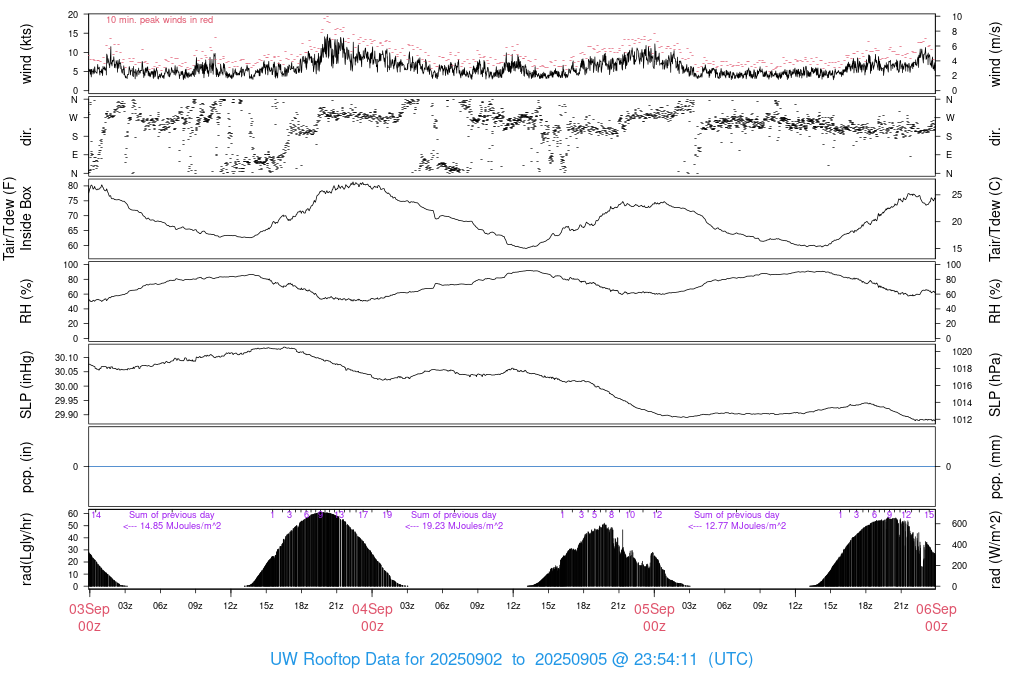Image resolution: width=1024 pixels, height=700 pixels.
Task: Click the '04Sep 00z' date marker
Action: [x=372, y=618]
